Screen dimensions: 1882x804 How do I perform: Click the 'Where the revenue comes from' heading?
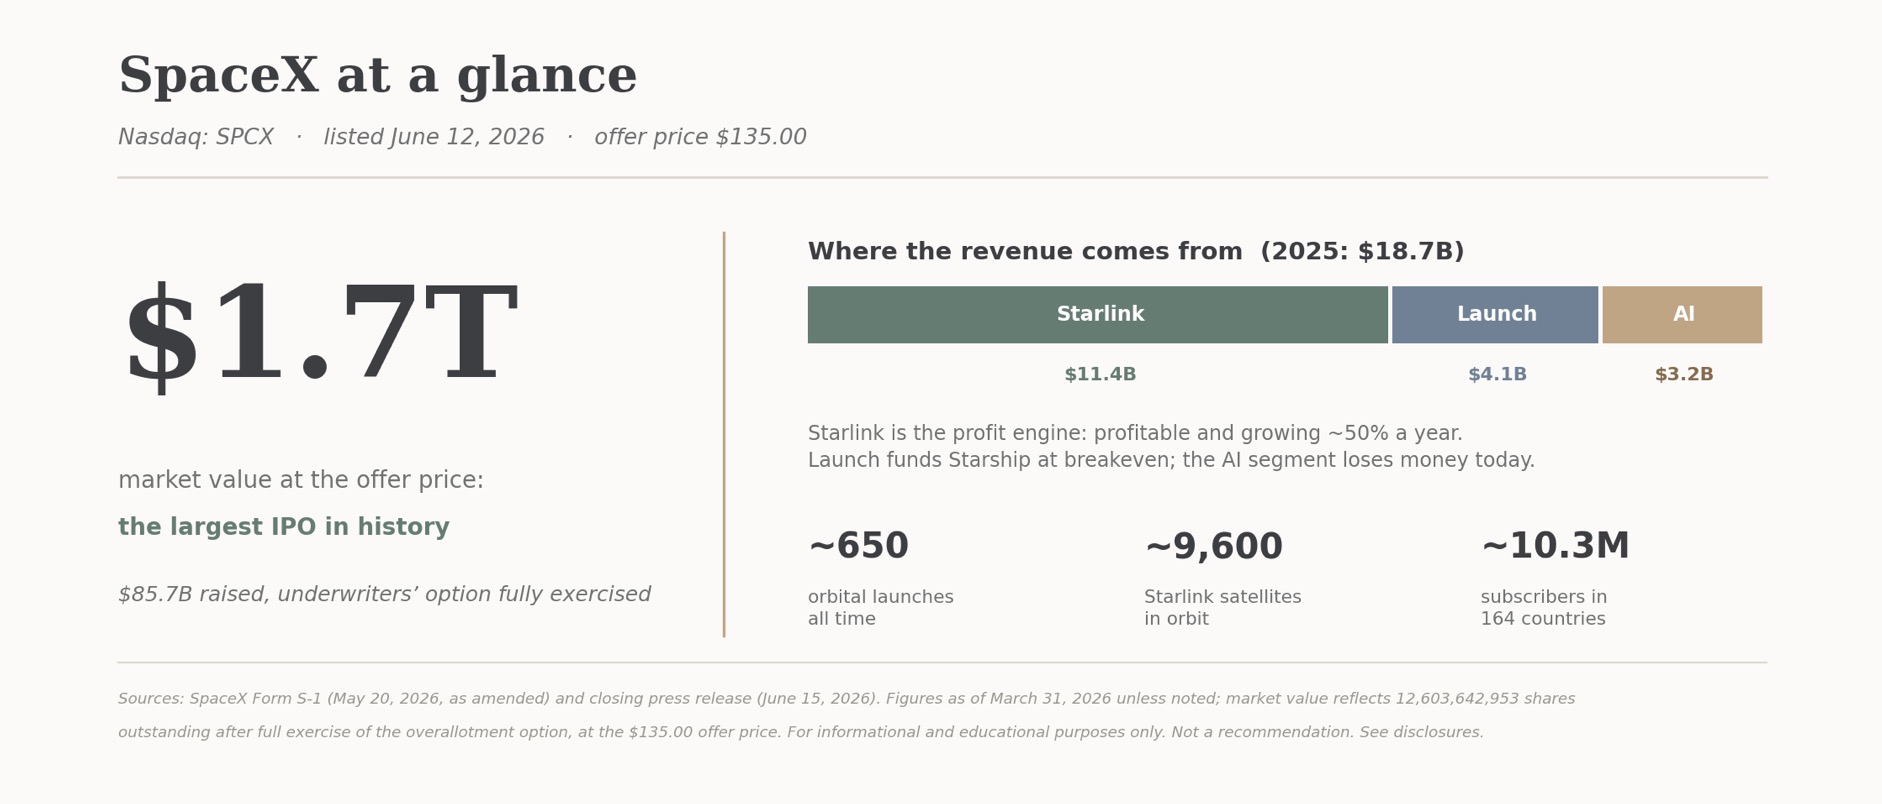pos(1136,252)
